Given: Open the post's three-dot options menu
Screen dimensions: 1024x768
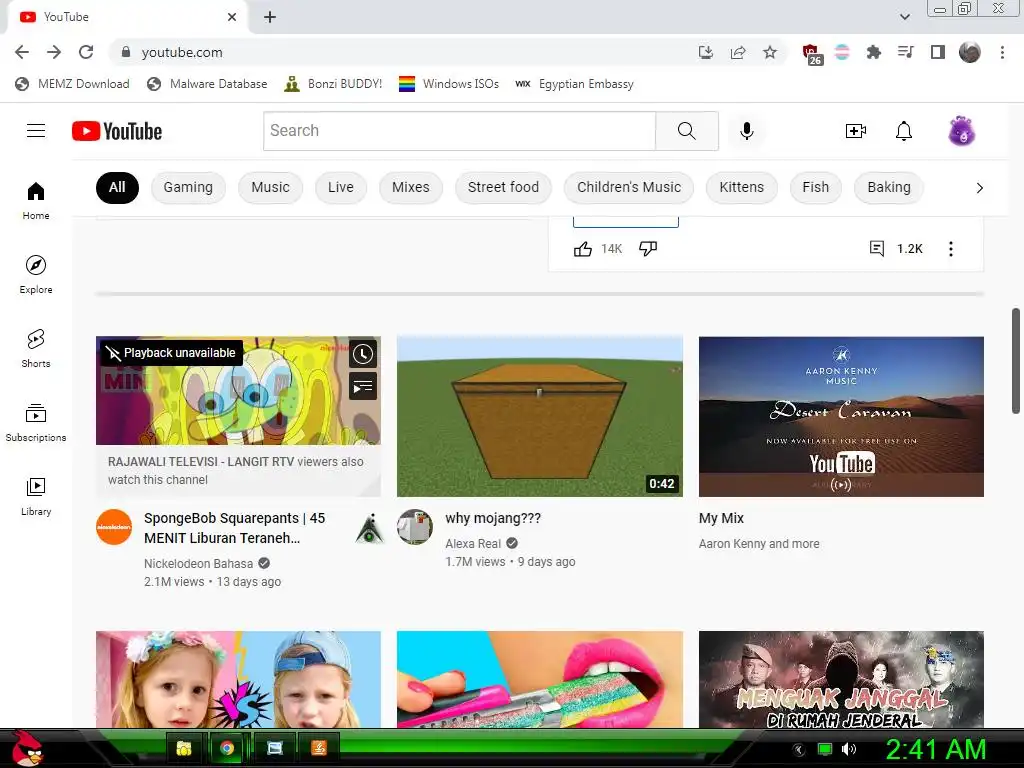Looking at the screenshot, I should [951, 249].
